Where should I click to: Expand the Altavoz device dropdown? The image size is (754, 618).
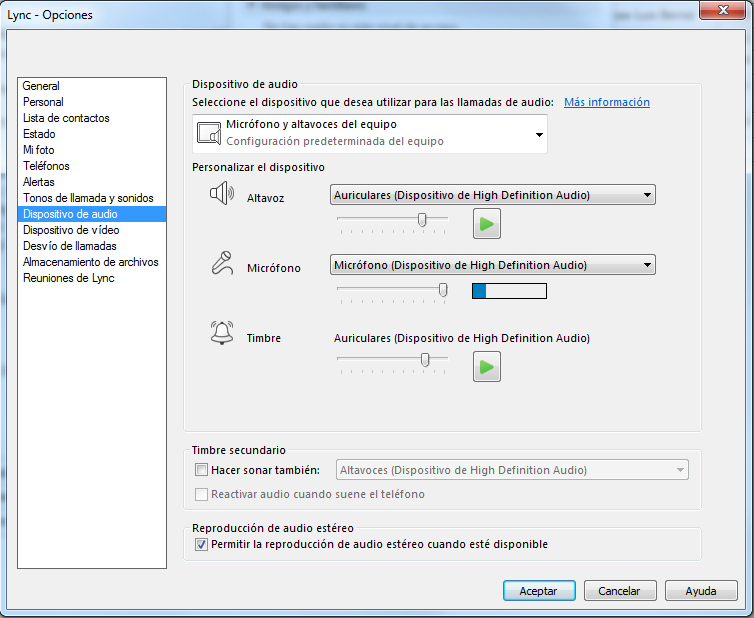(492, 195)
